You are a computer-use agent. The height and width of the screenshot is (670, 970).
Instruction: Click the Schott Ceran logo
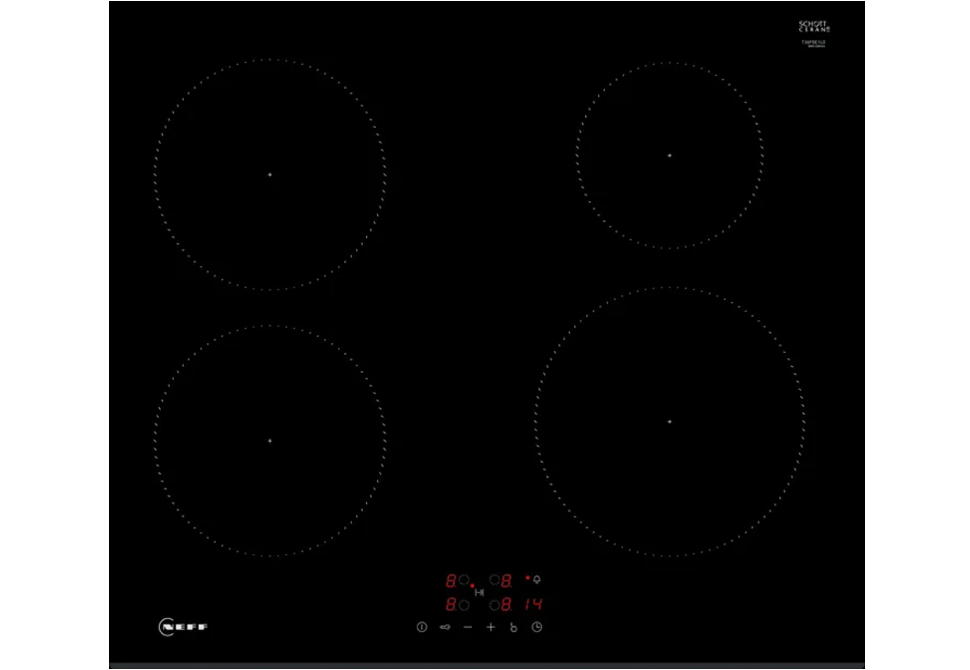pyautogui.click(x=813, y=27)
